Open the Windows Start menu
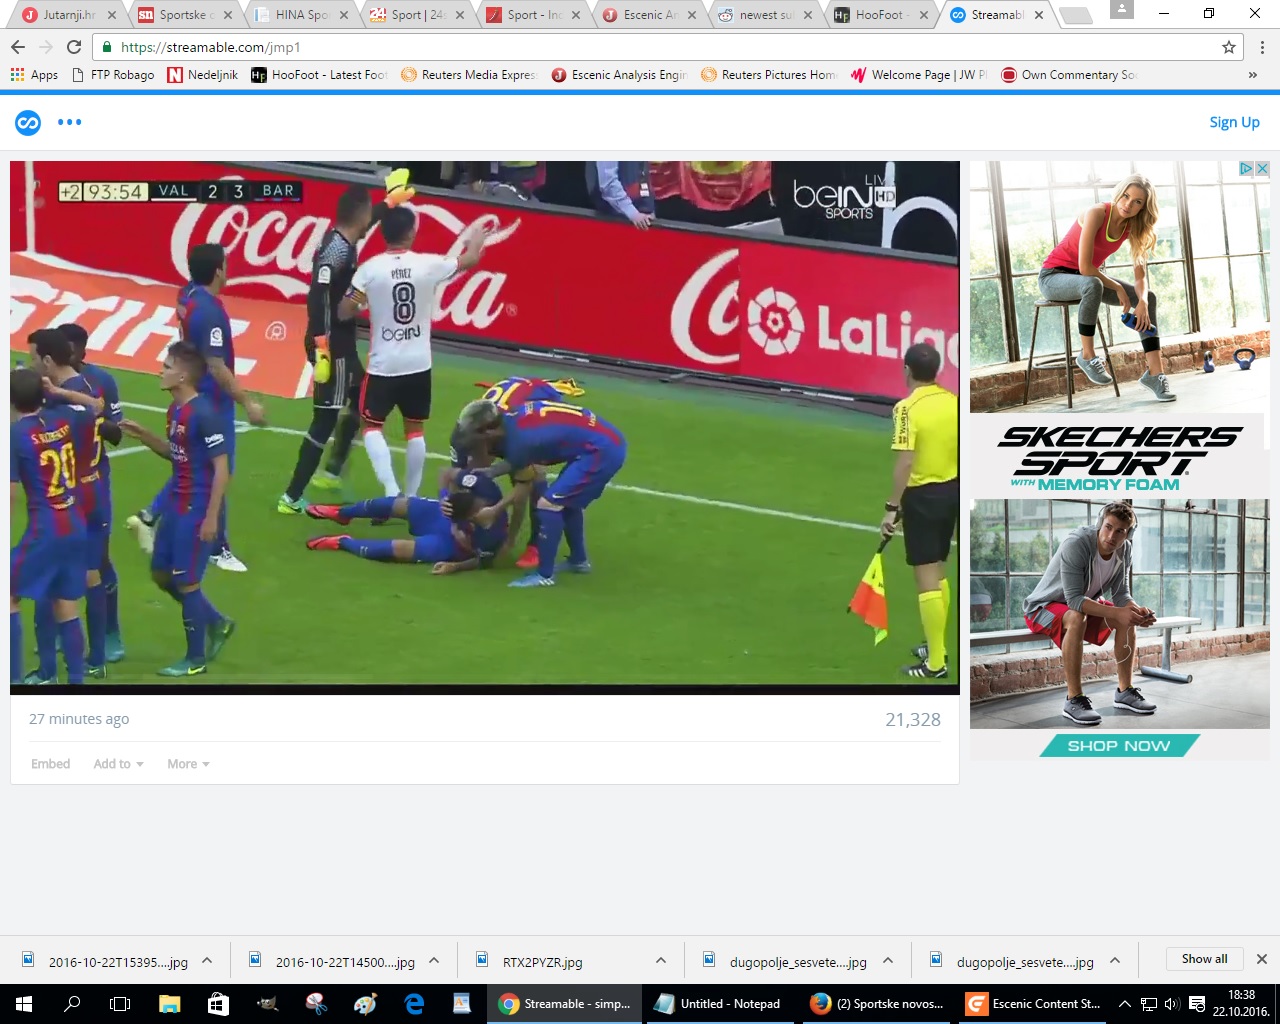Viewport: 1280px width, 1024px height. click(21, 1003)
